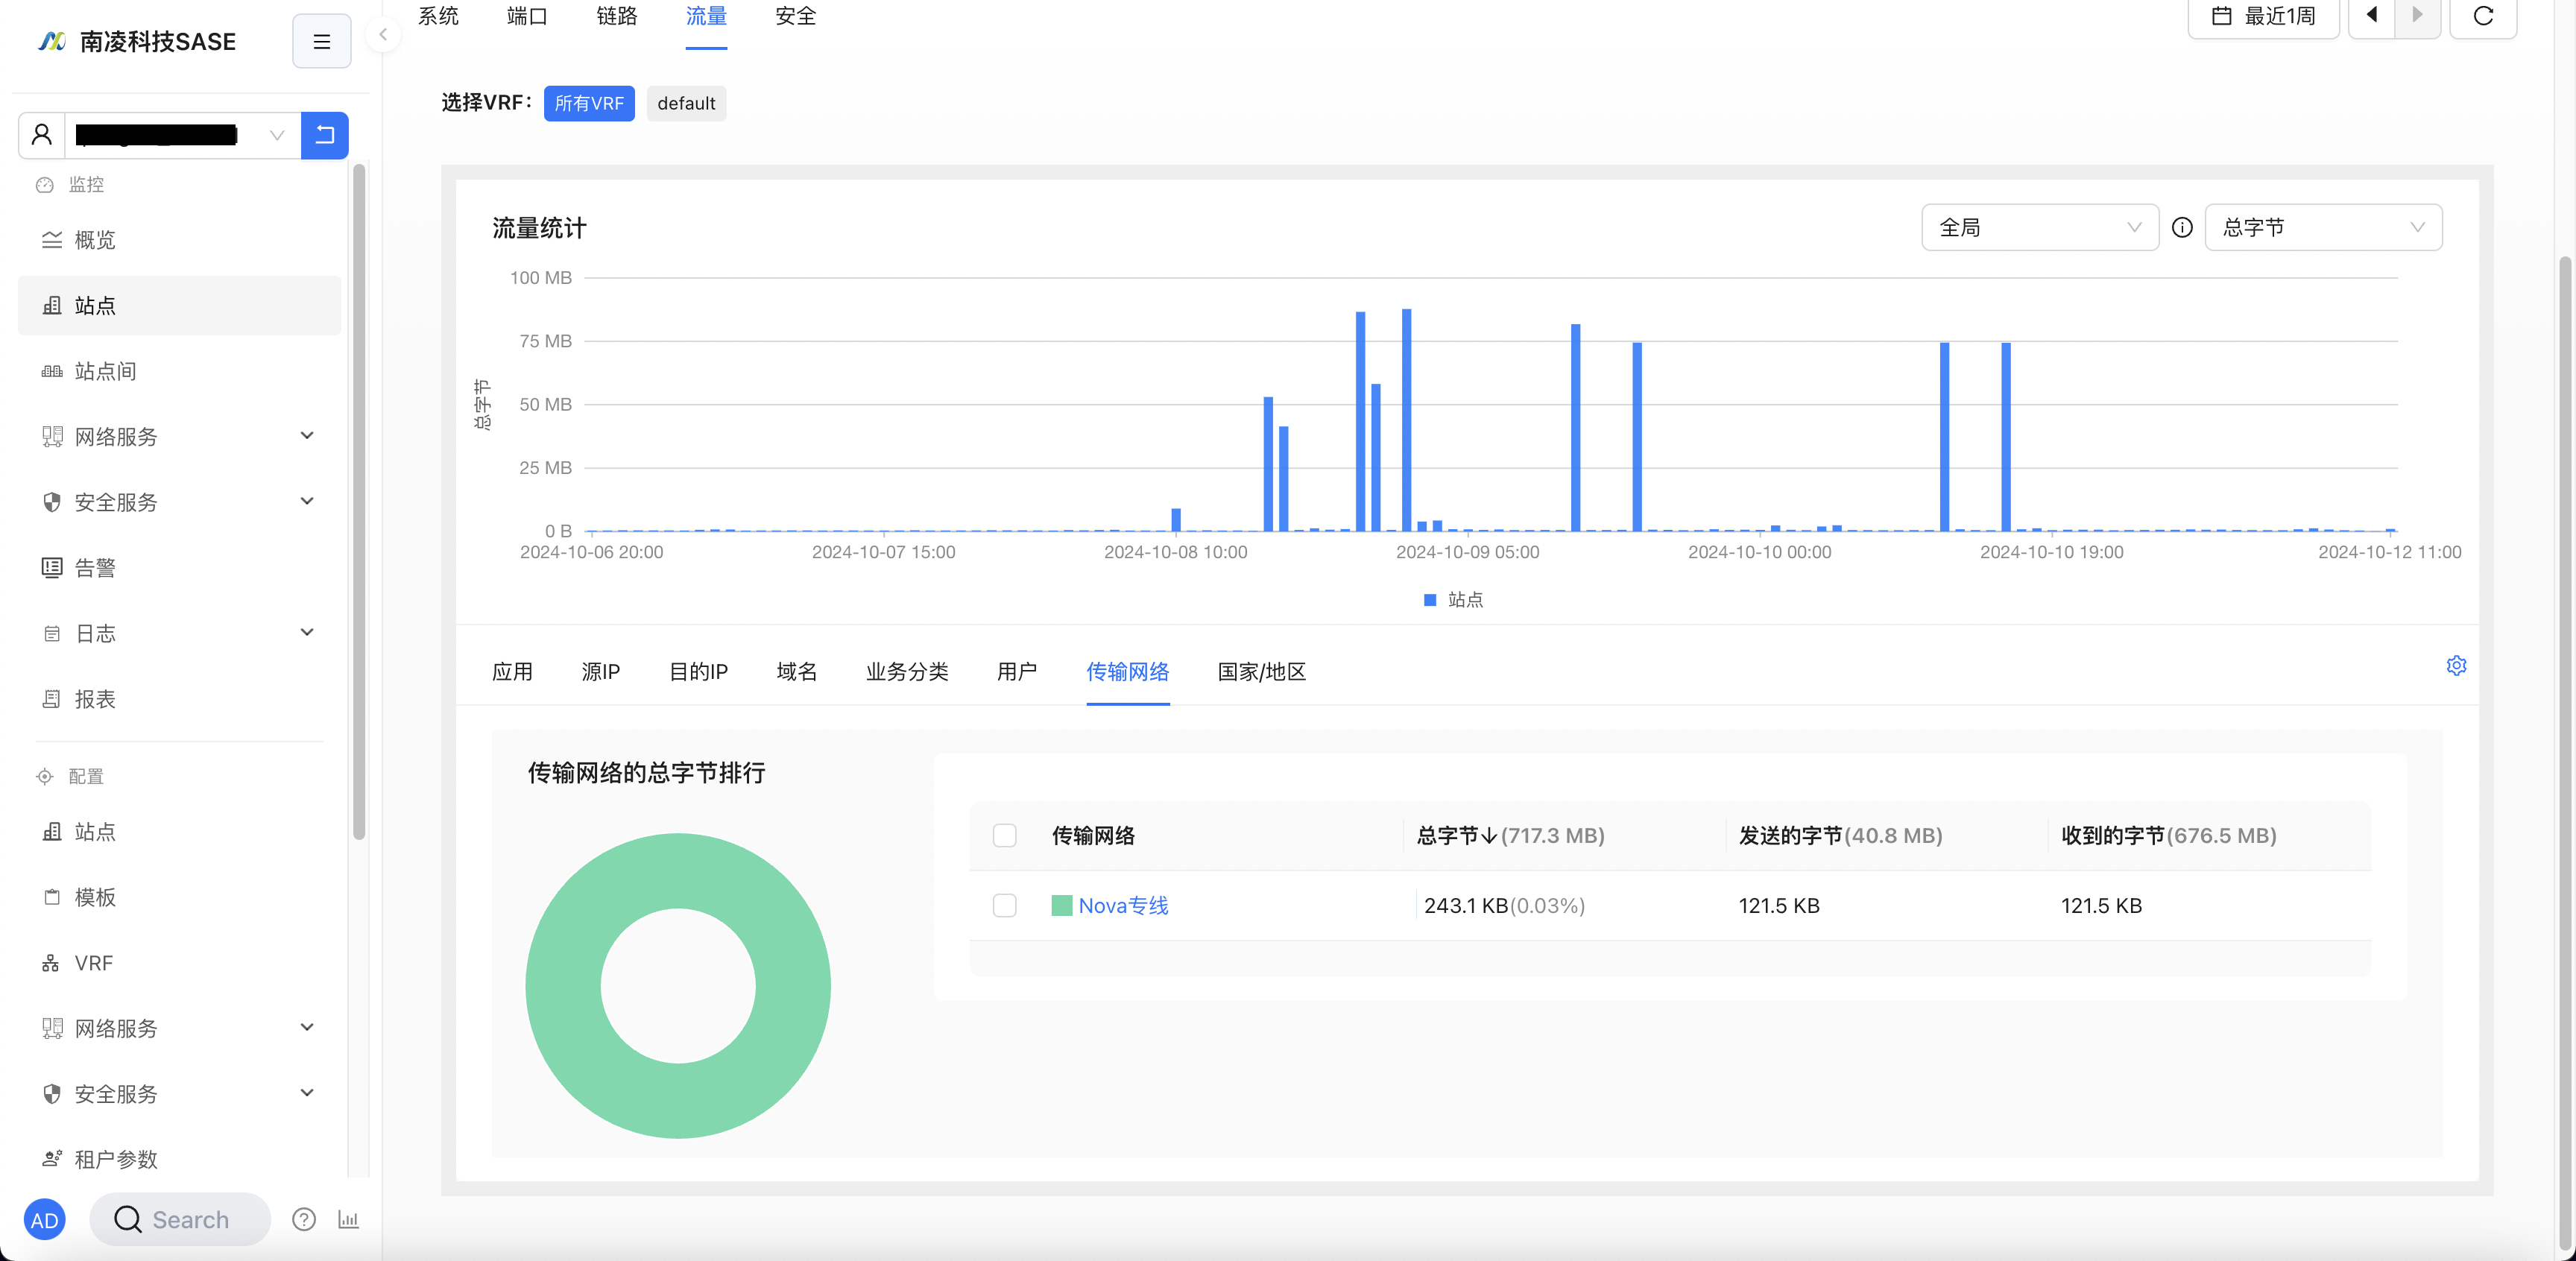Switch to the 域名 tab

pyautogui.click(x=797, y=672)
